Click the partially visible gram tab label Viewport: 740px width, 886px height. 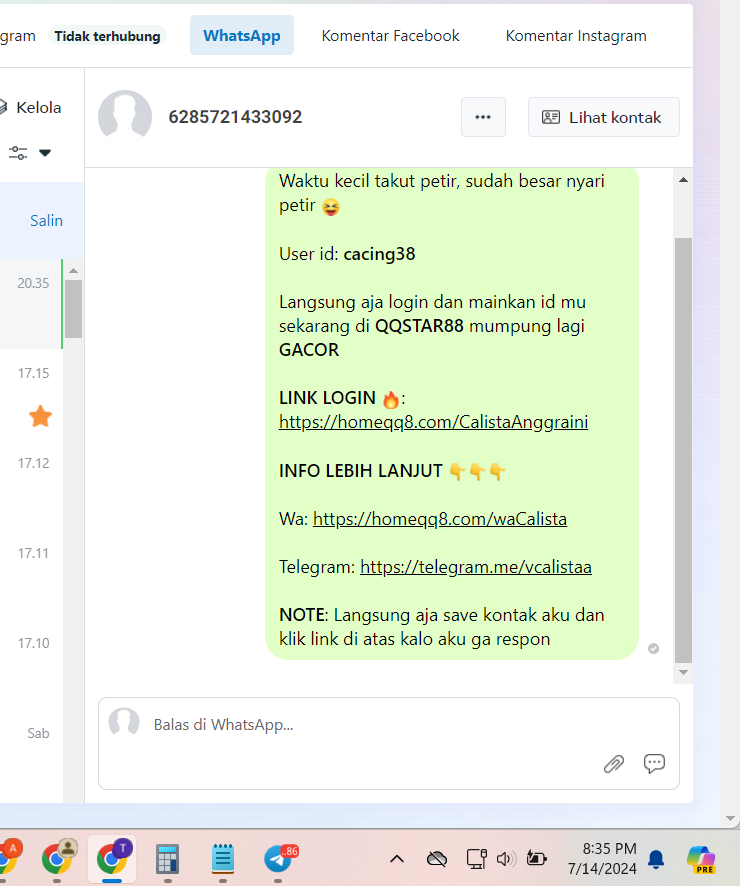18,36
